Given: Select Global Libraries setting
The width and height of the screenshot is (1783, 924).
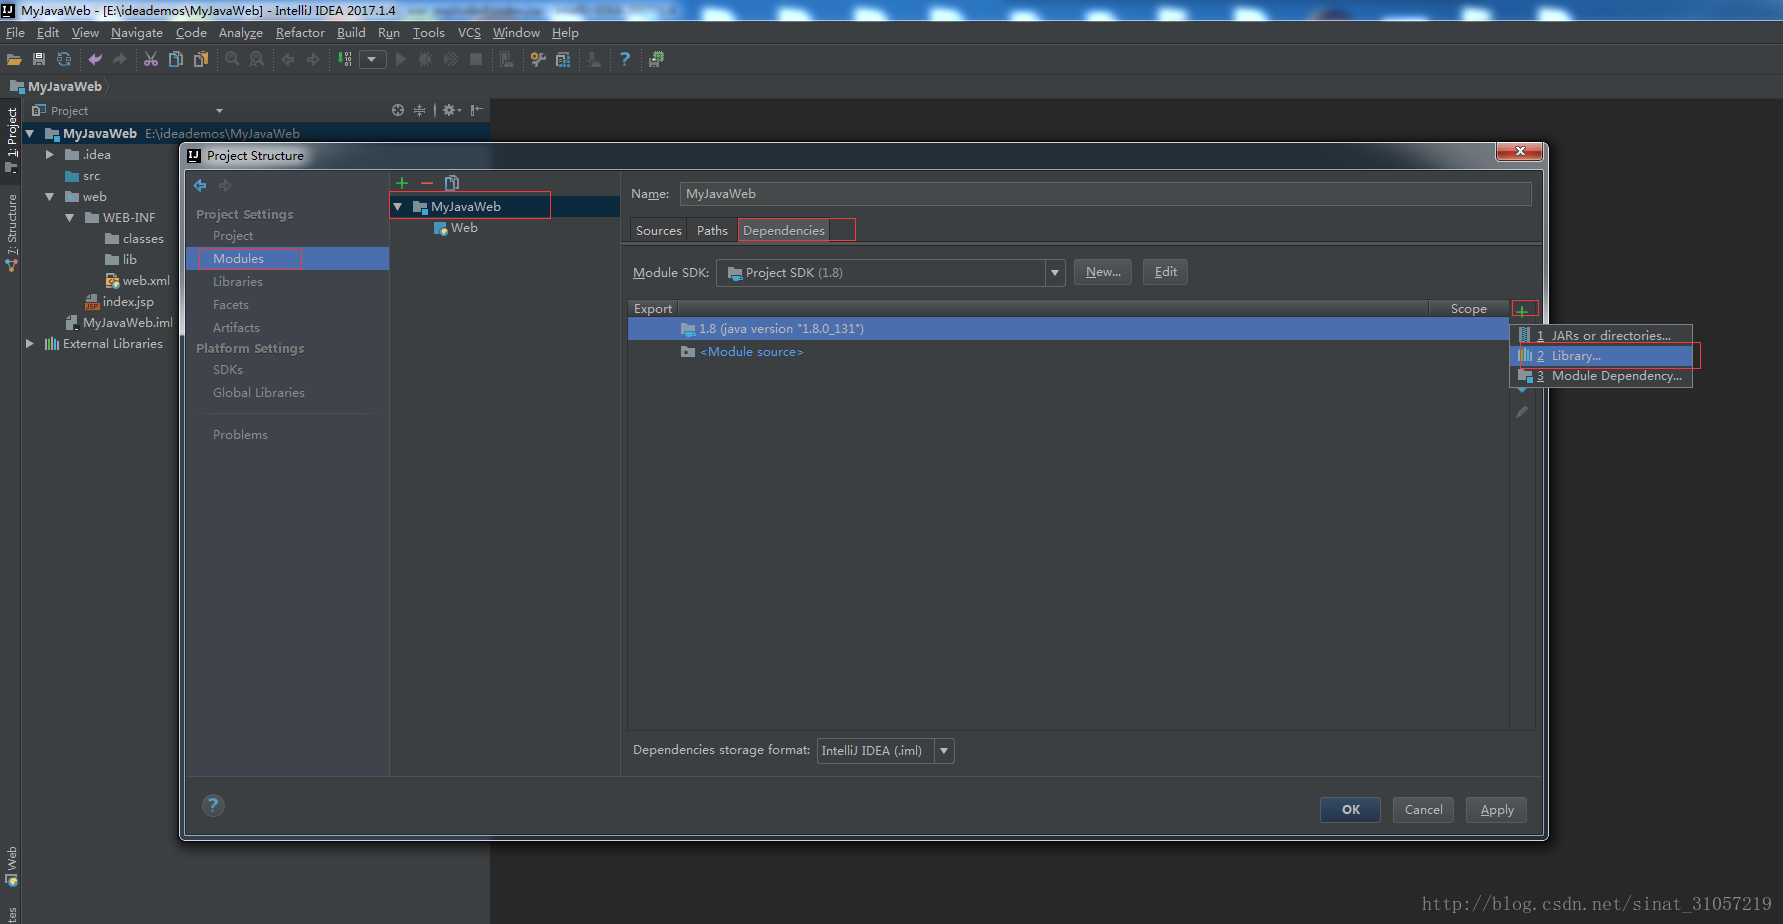Looking at the screenshot, I should [x=259, y=393].
